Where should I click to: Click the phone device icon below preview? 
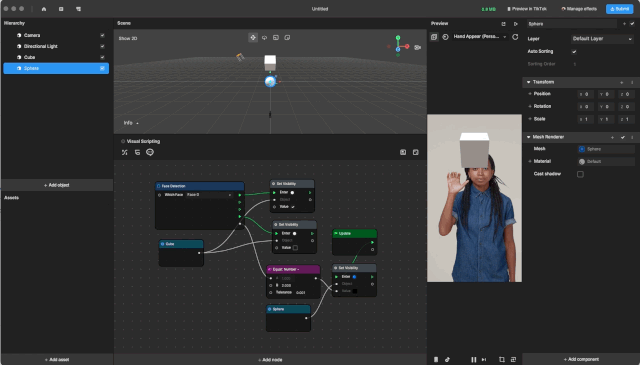point(436,359)
